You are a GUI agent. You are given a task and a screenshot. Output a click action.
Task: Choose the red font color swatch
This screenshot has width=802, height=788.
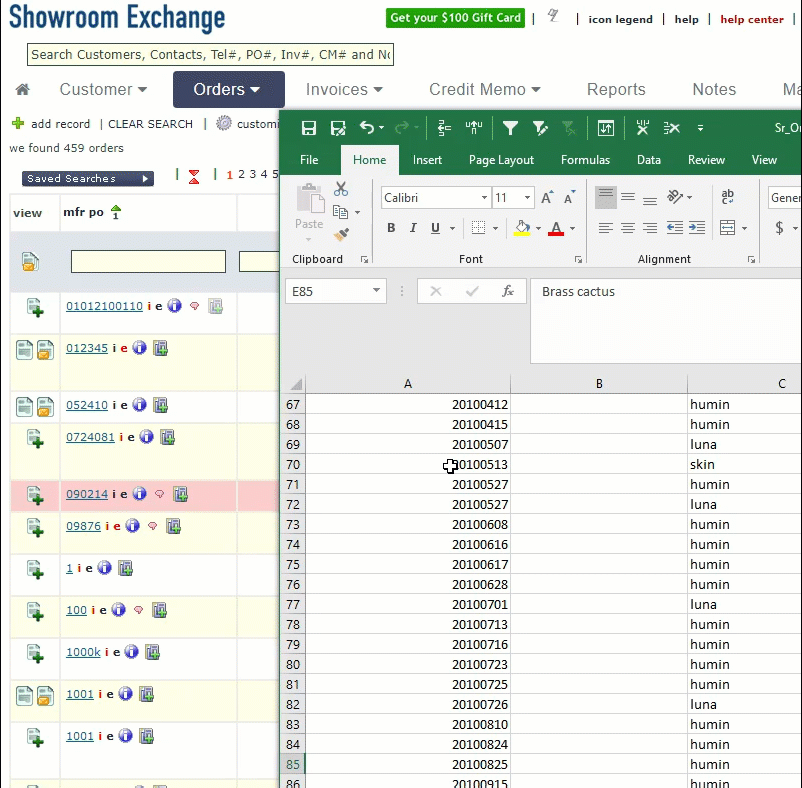coord(559,228)
